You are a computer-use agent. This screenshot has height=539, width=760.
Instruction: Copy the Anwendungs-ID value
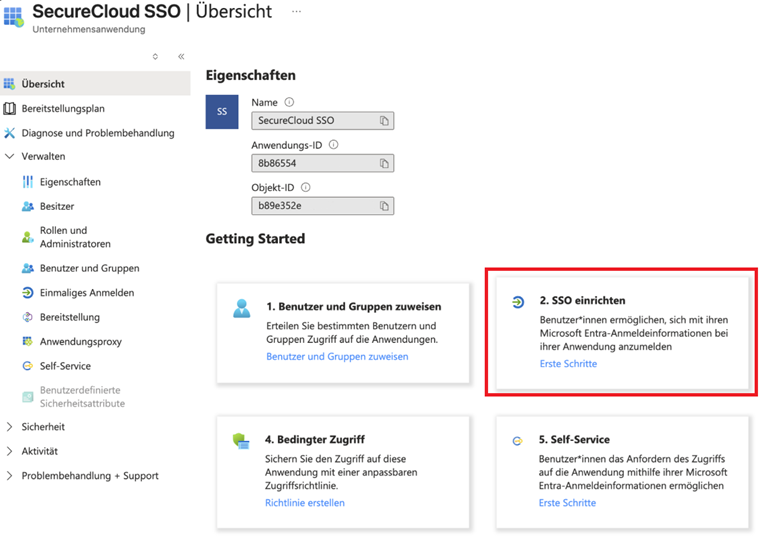pyautogui.click(x=384, y=163)
